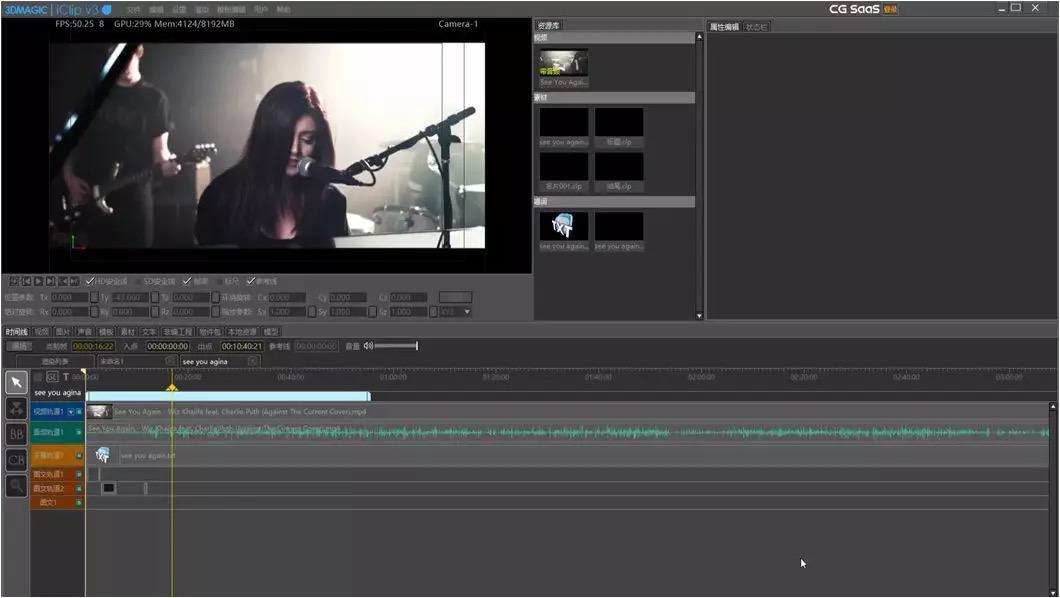Click the Tx position field
Viewport: 1060px width, 598px height.
[x=70, y=297]
